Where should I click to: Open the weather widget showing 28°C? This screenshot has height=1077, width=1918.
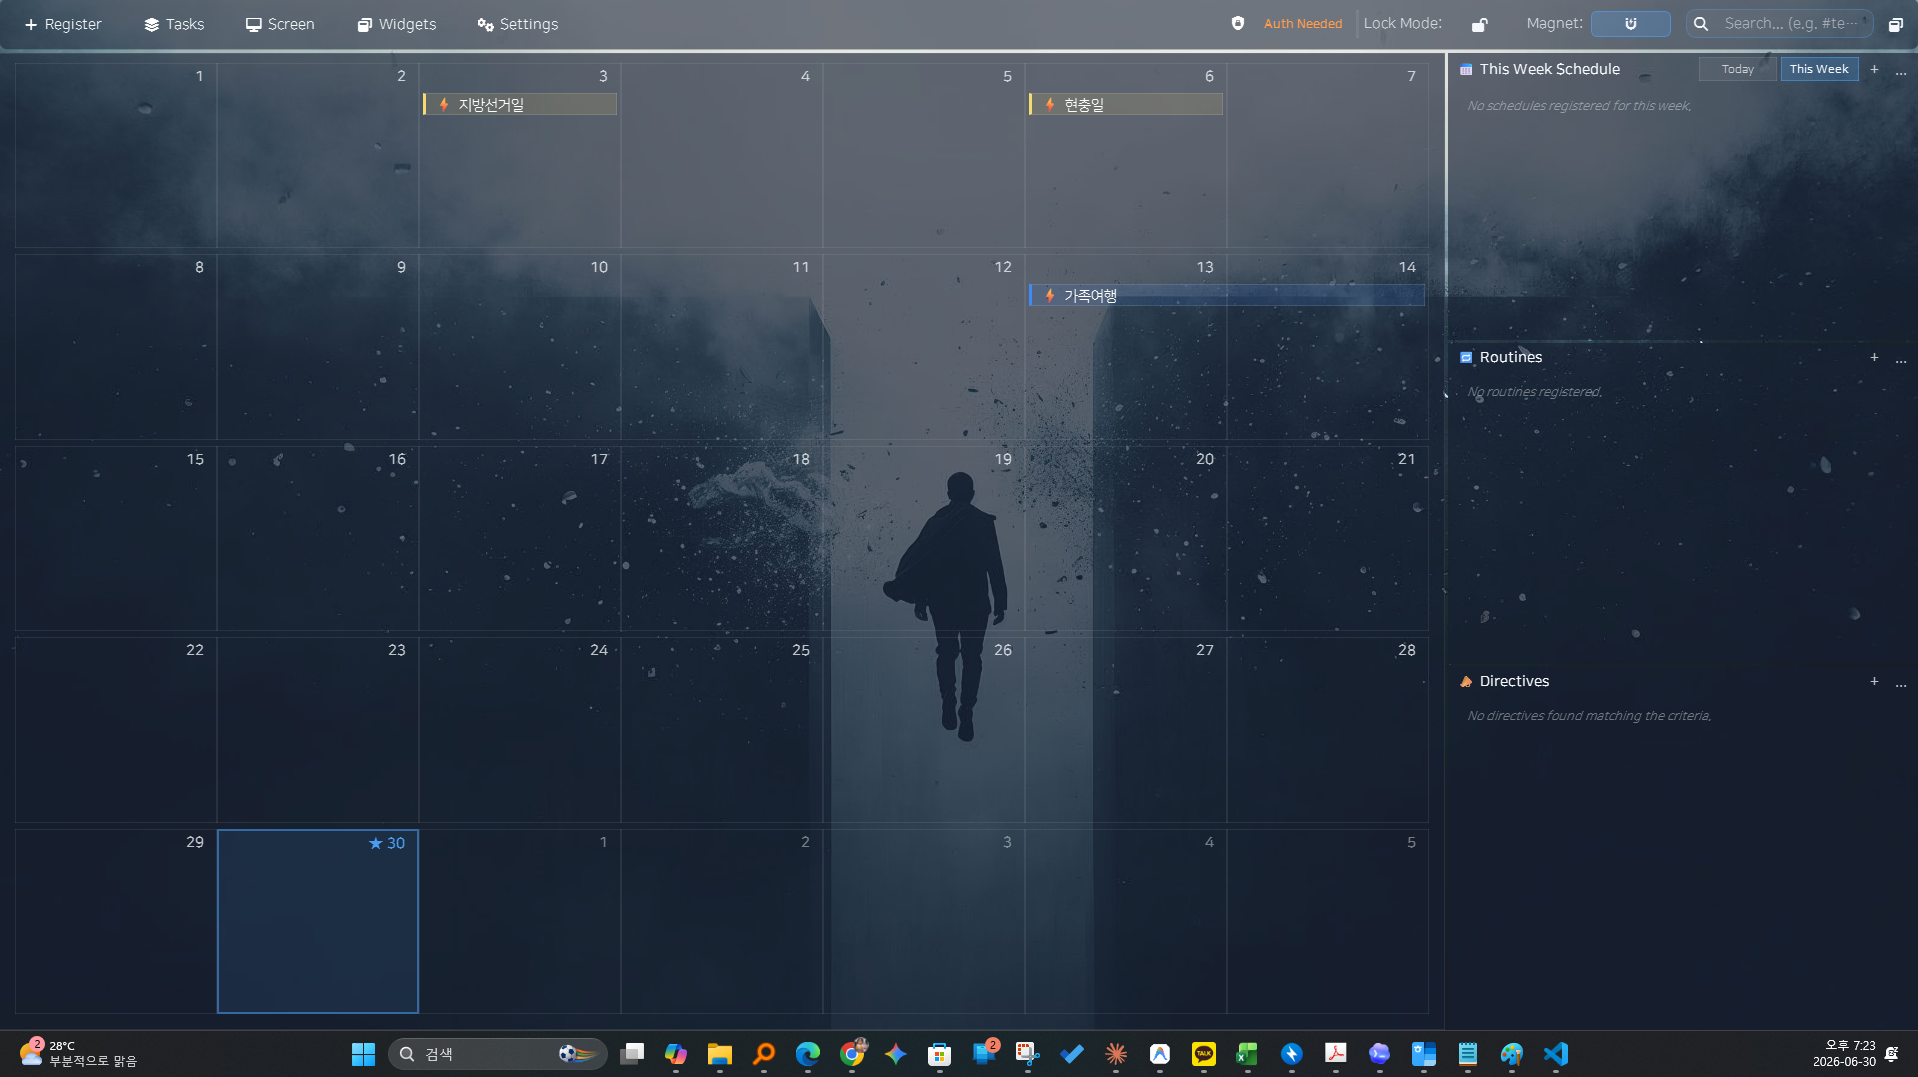click(78, 1054)
